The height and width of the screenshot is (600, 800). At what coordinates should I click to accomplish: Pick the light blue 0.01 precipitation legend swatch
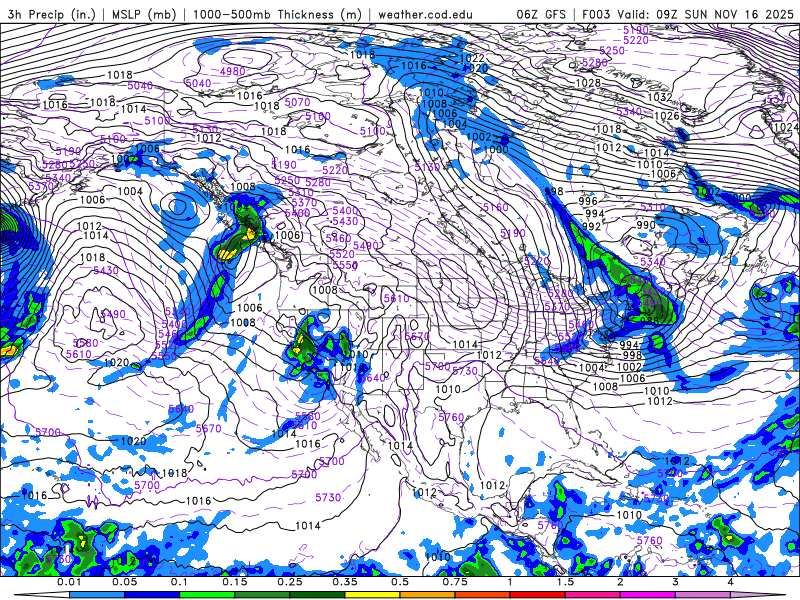click(96, 595)
